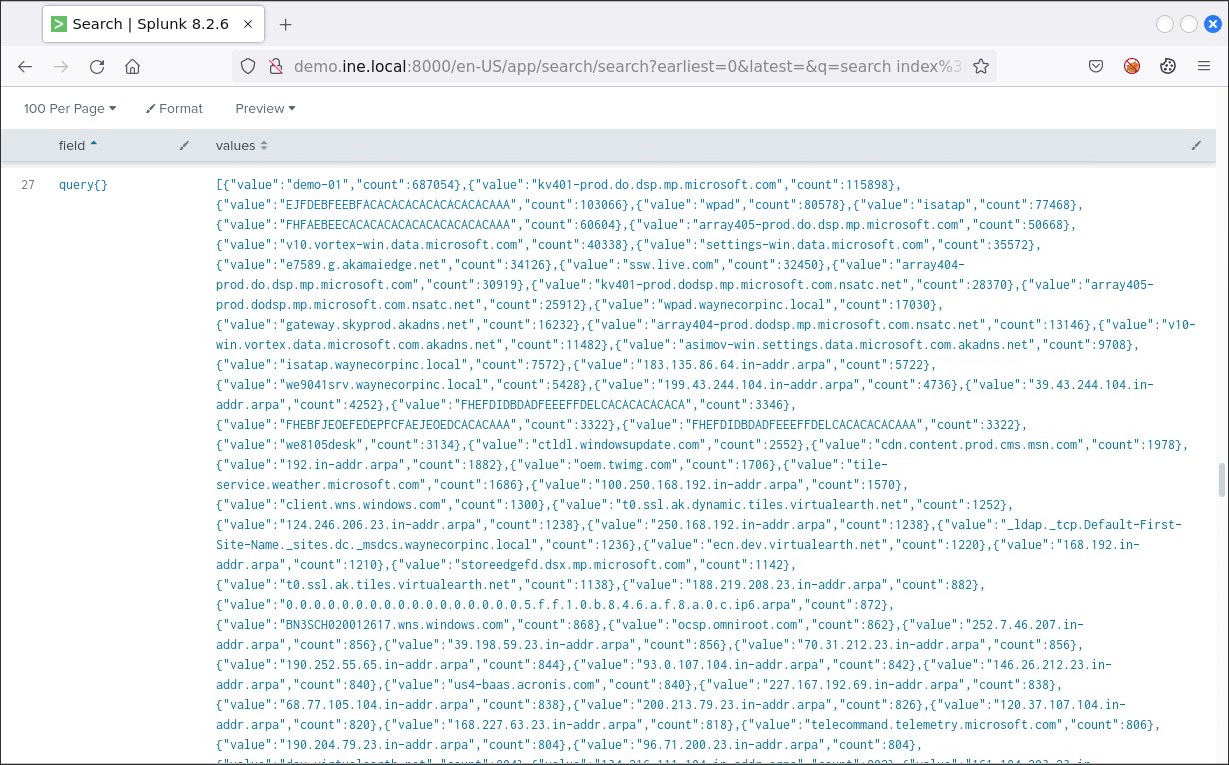Select the Search | Splunk 8.2.6 tab
The height and width of the screenshot is (765, 1229).
pos(140,25)
